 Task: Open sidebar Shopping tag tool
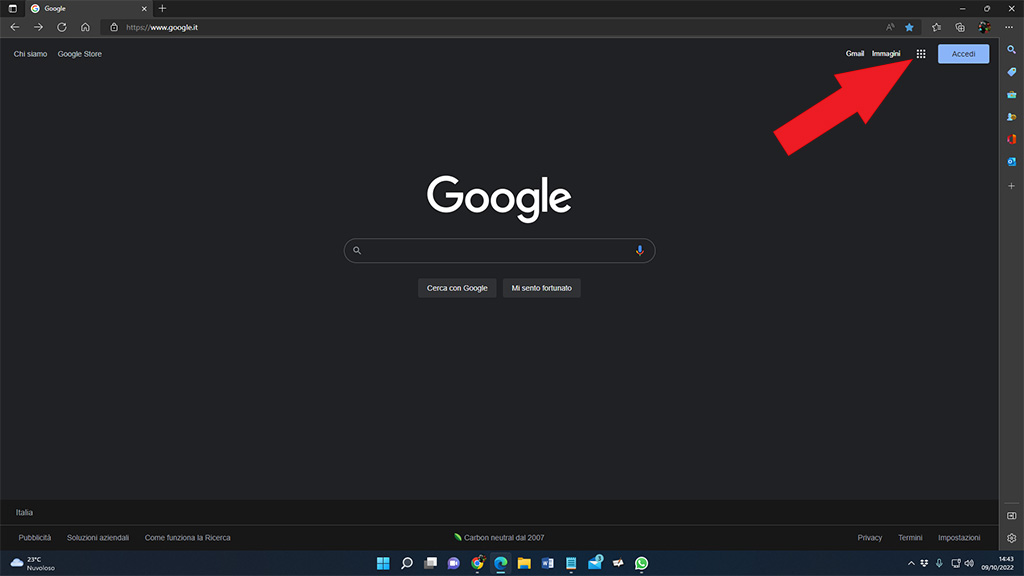click(x=1012, y=72)
